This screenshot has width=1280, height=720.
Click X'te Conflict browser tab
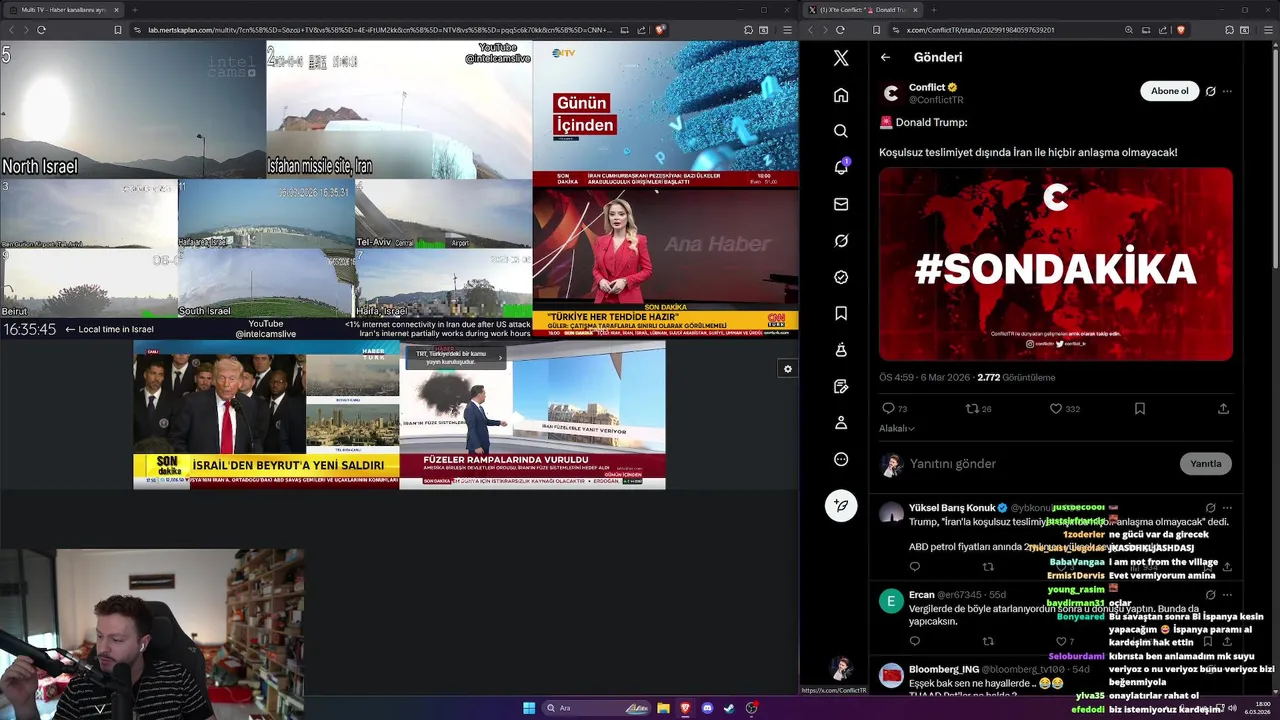862,10
